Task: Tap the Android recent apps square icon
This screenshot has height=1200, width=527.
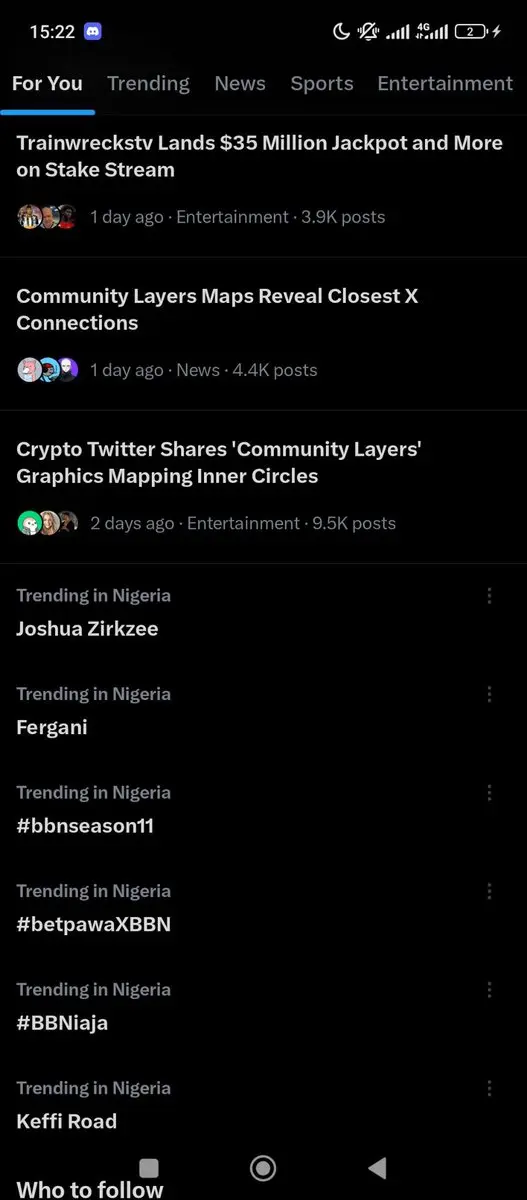Action: (x=149, y=1168)
